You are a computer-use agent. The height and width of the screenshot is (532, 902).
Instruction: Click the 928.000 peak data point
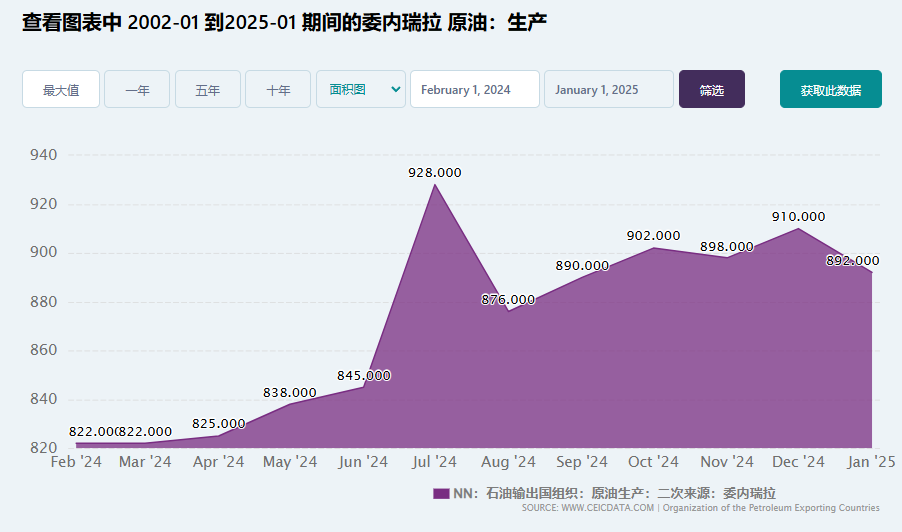434,185
